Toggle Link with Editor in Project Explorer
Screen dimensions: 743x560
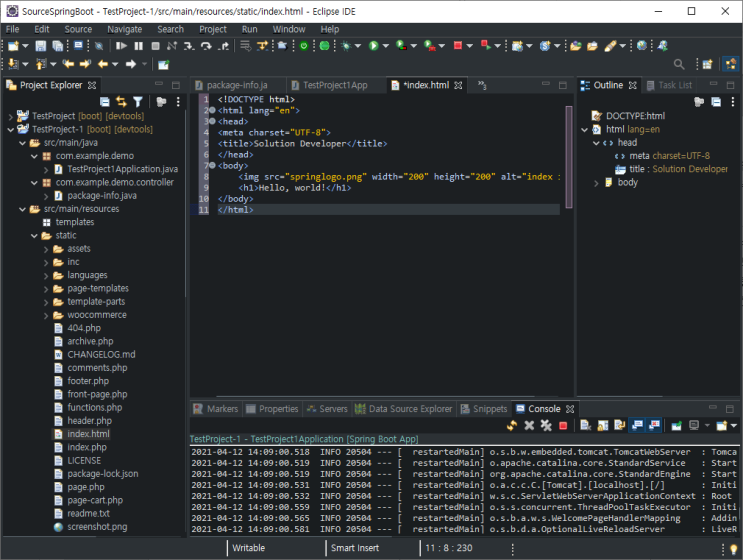121,101
